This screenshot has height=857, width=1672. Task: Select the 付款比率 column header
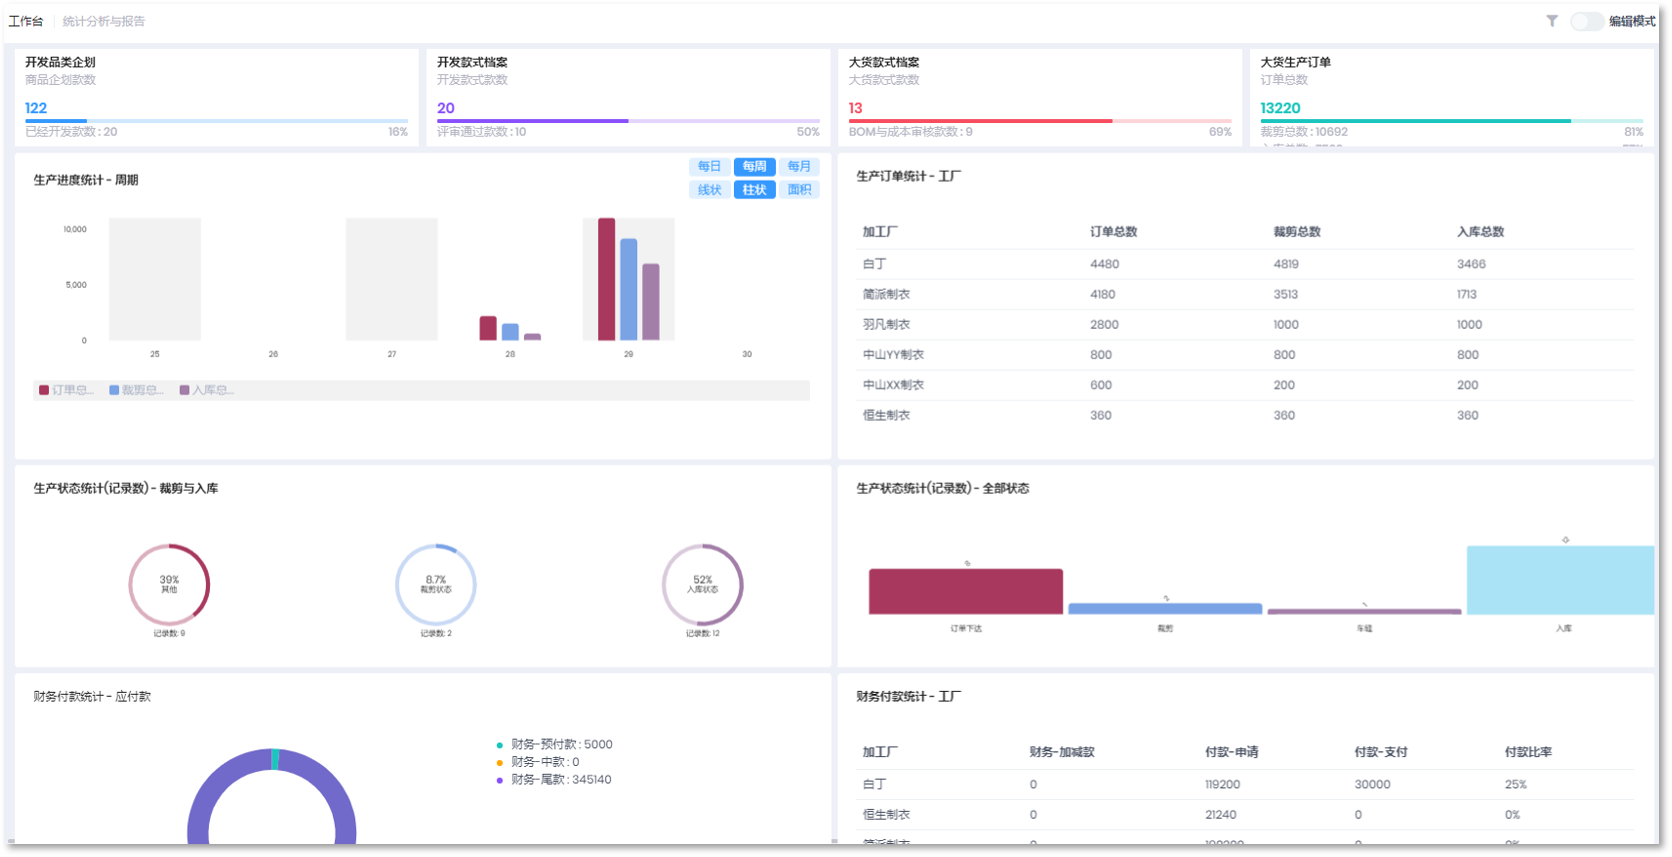1528,752
